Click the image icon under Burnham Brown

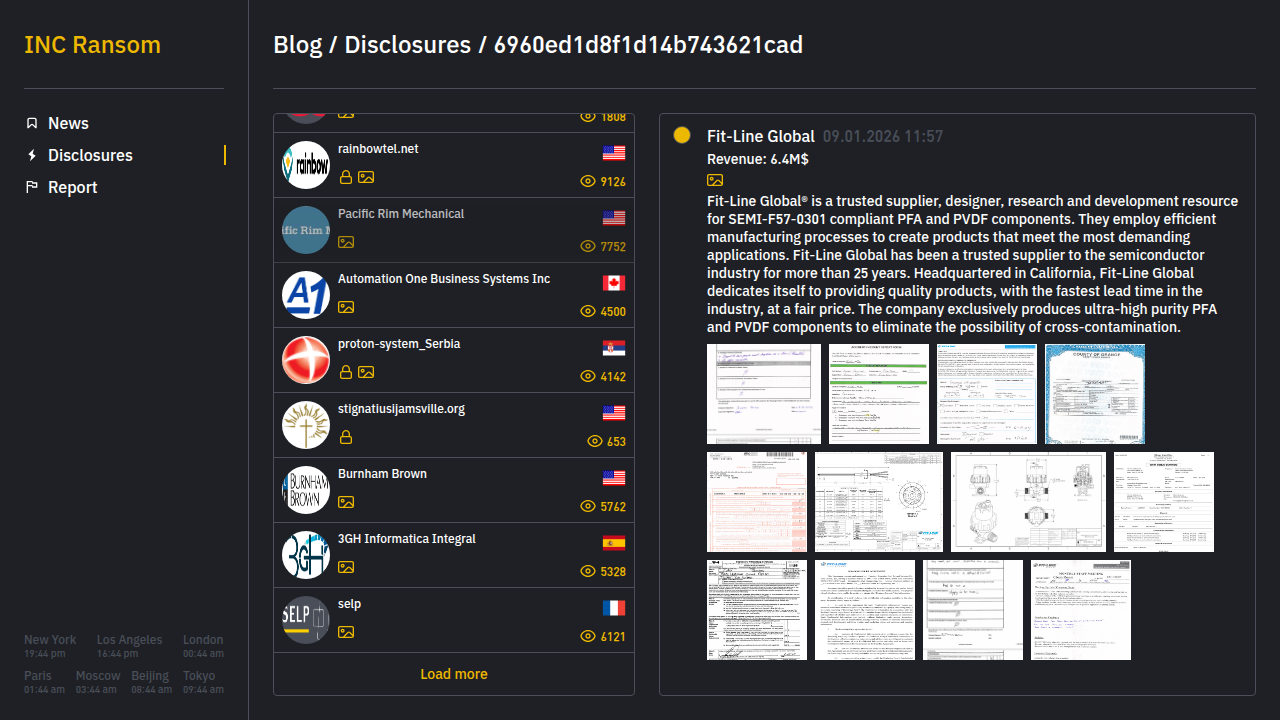pos(346,502)
